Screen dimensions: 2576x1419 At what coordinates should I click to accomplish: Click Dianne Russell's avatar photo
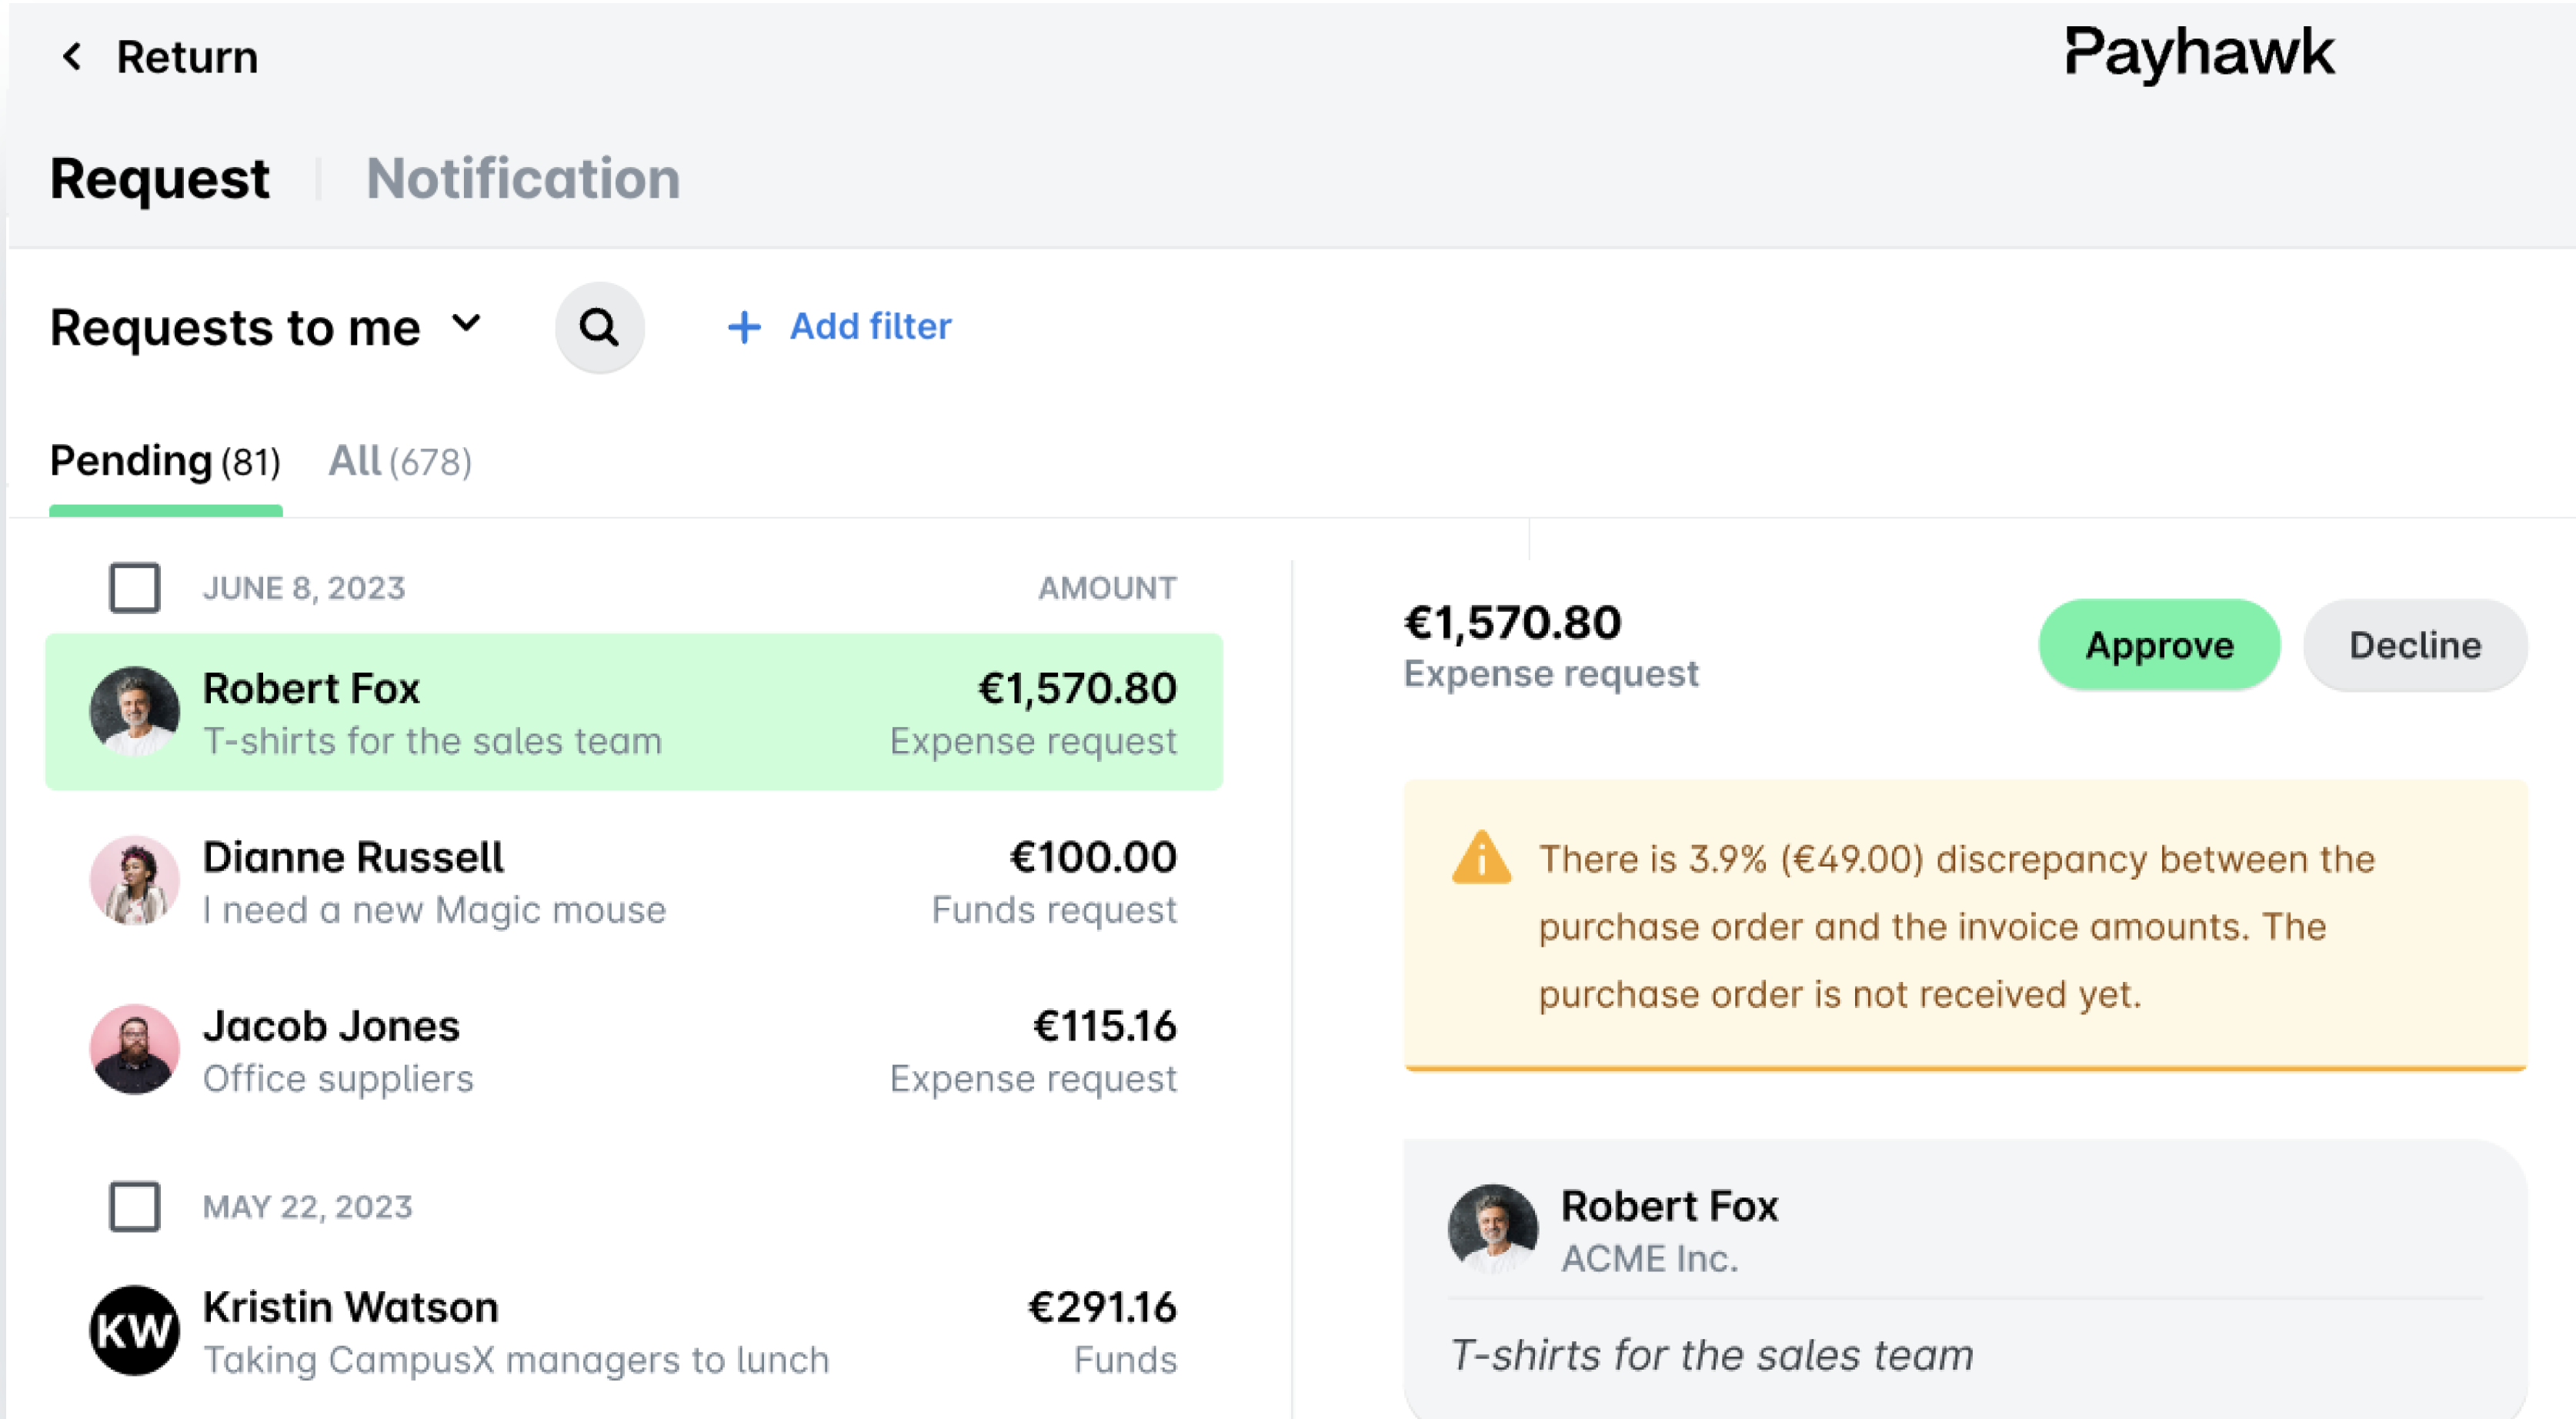pyautogui.click(x=135, y=880)
